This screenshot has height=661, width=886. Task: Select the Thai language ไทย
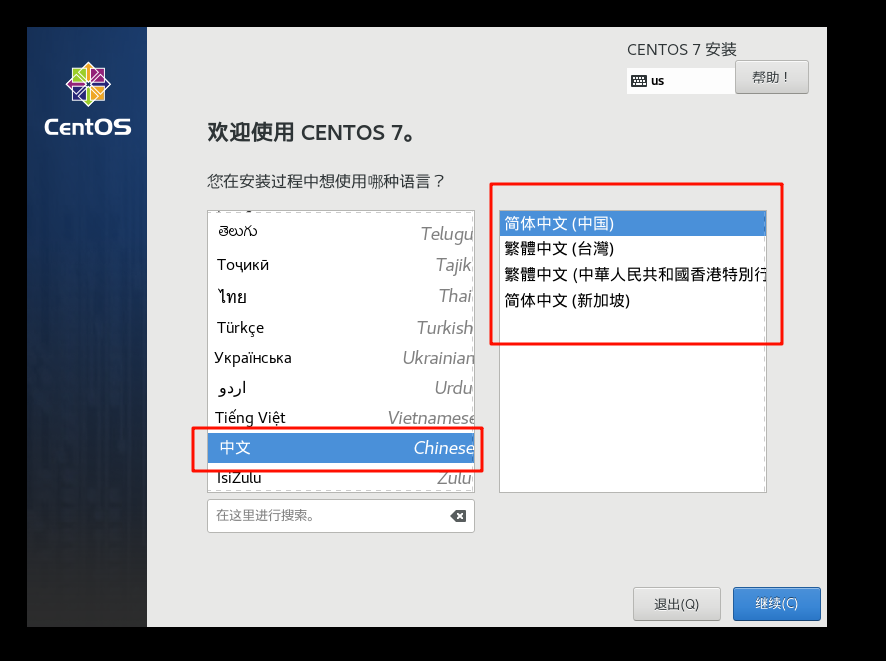340,296
